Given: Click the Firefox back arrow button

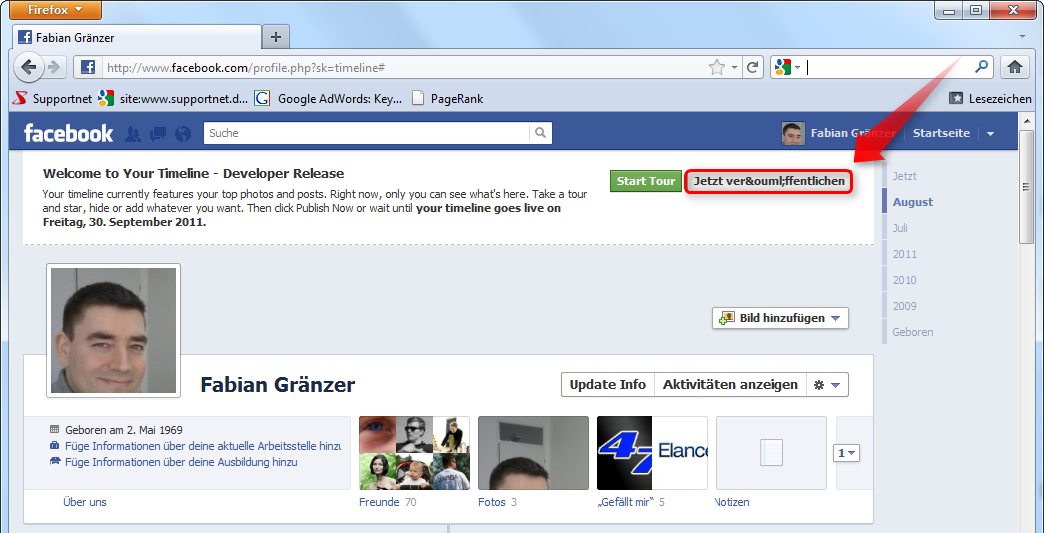Looking at the screenshot, I should [29, 67].
